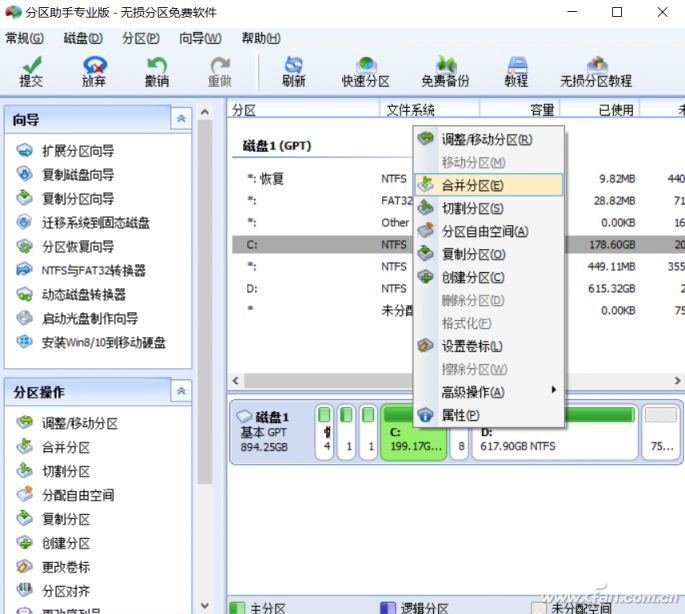This screenshot has width=685, height=614.
Task: Click 未分配空间 legend swatch
Action: [538, 608]
